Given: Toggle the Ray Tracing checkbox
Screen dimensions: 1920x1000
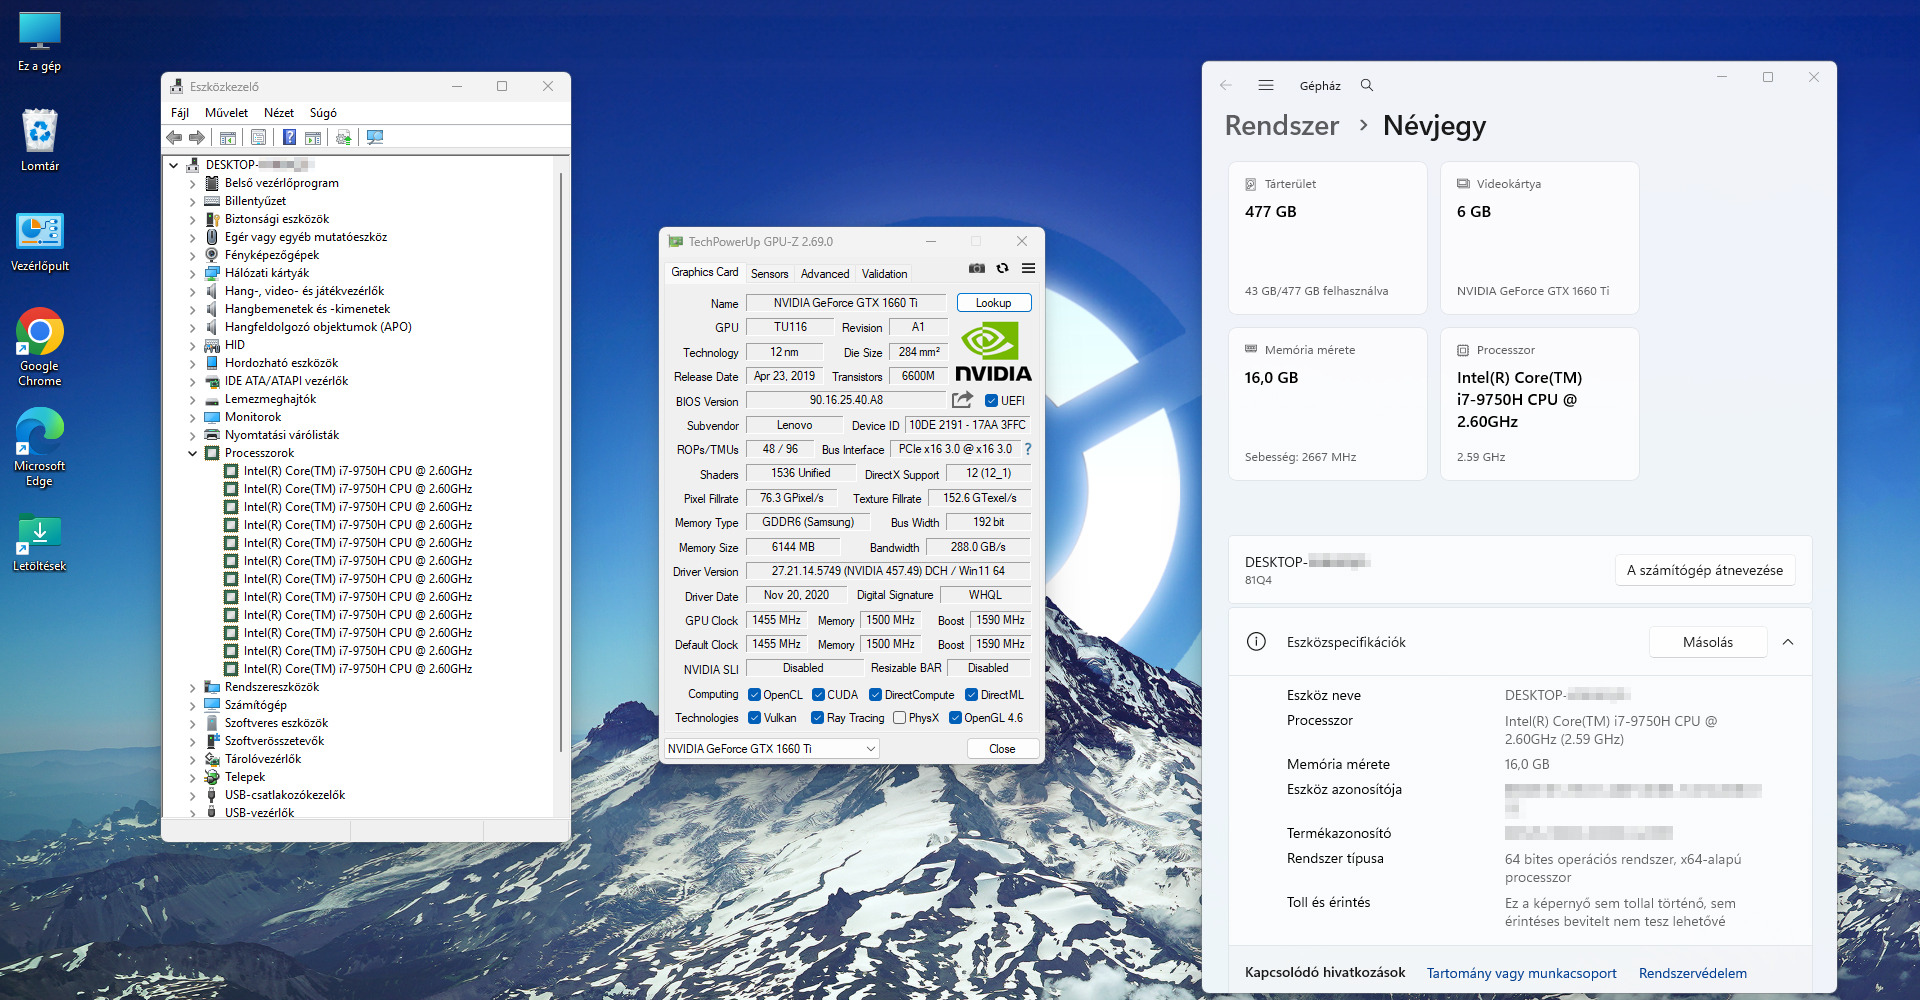Looking at the screenshot, I should [818, 718].
